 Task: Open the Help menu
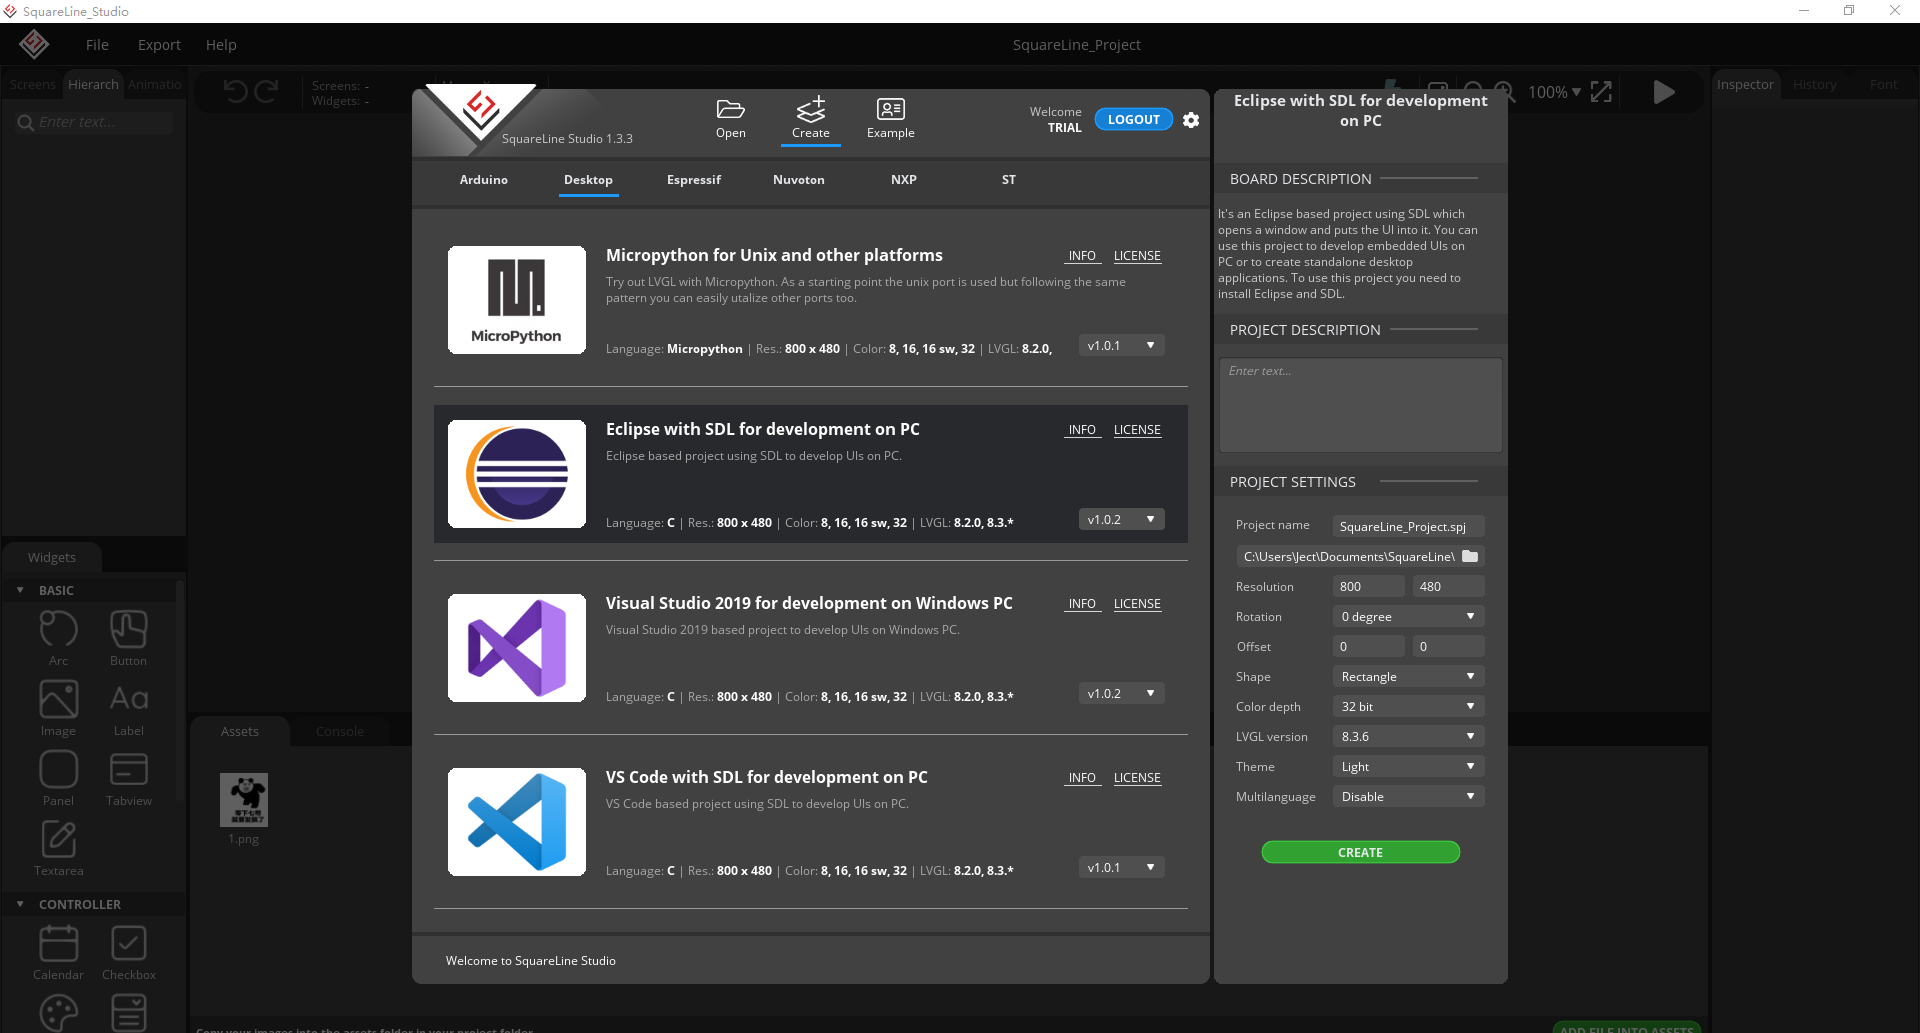(x=221, y=45)
